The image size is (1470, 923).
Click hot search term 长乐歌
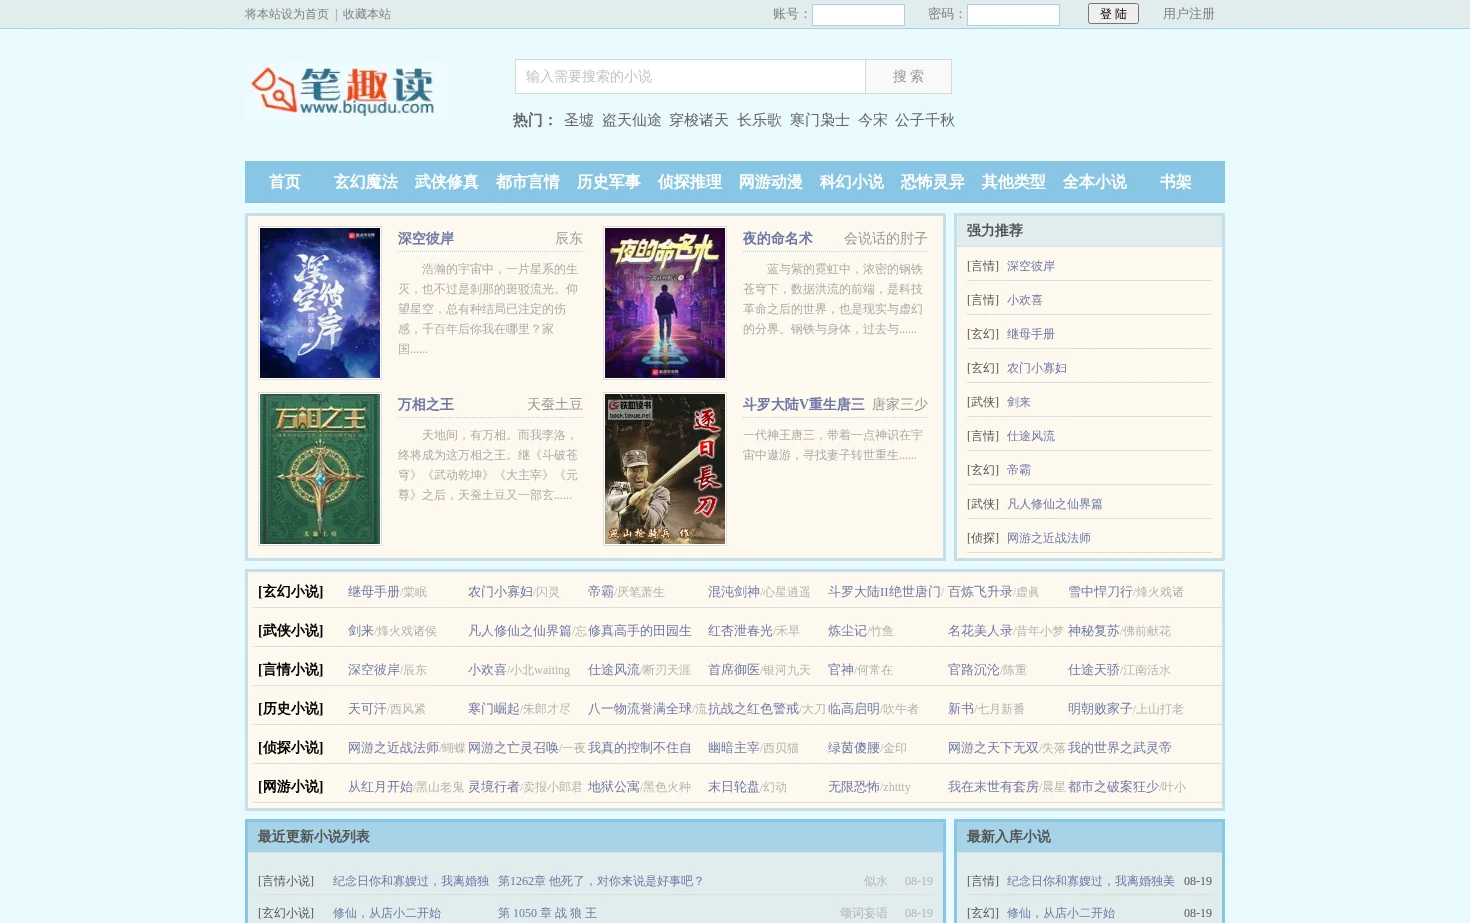pyautogui.click(x=759, y=120)
